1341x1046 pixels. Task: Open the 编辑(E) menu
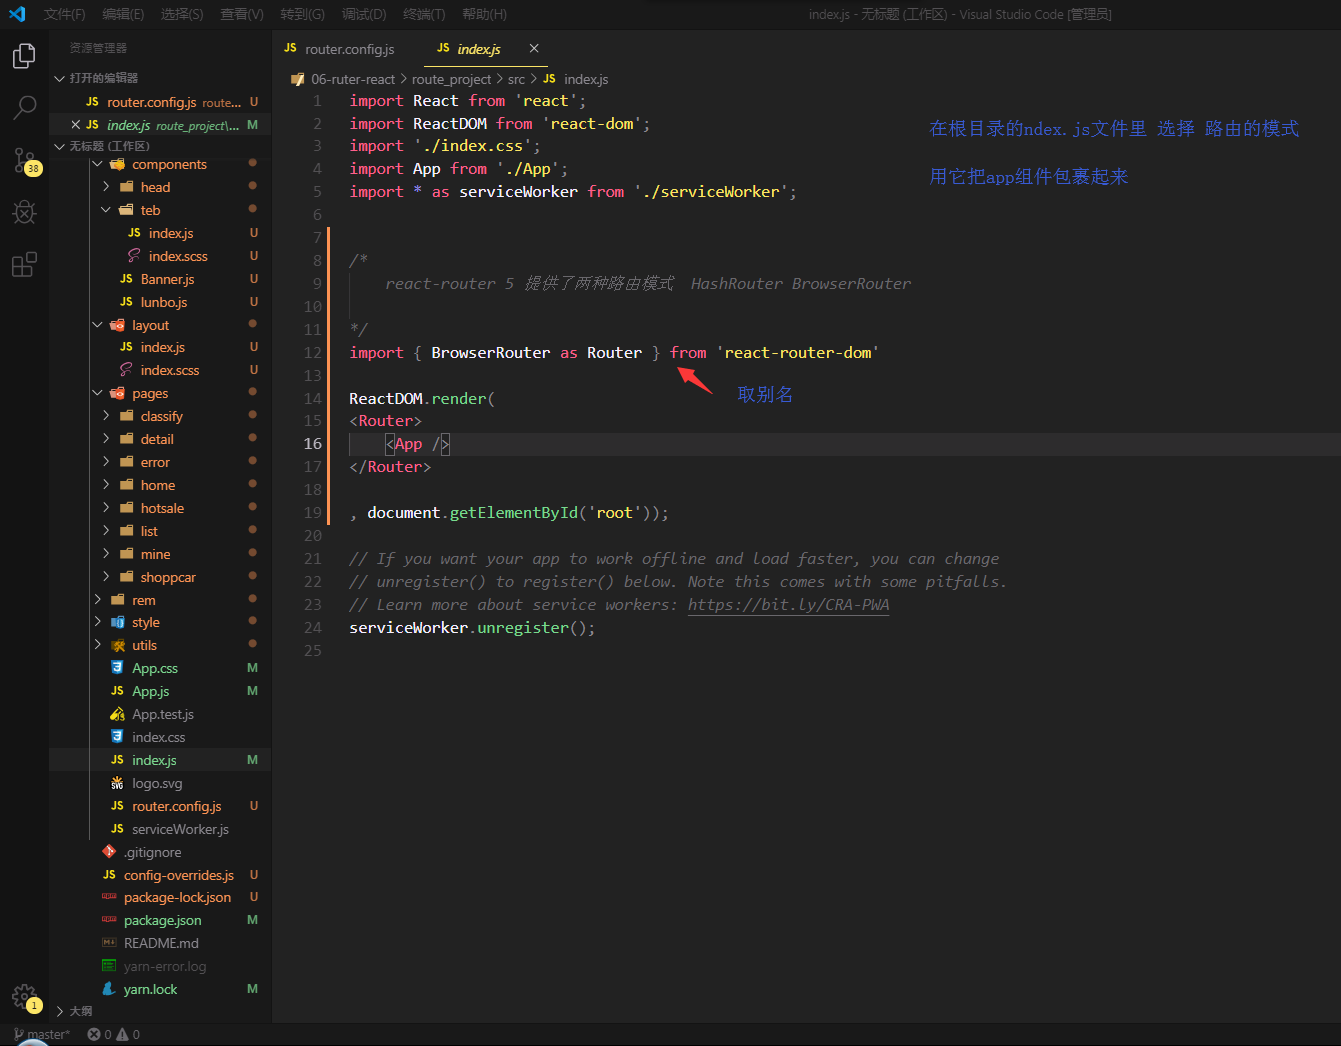coord(123,14)
